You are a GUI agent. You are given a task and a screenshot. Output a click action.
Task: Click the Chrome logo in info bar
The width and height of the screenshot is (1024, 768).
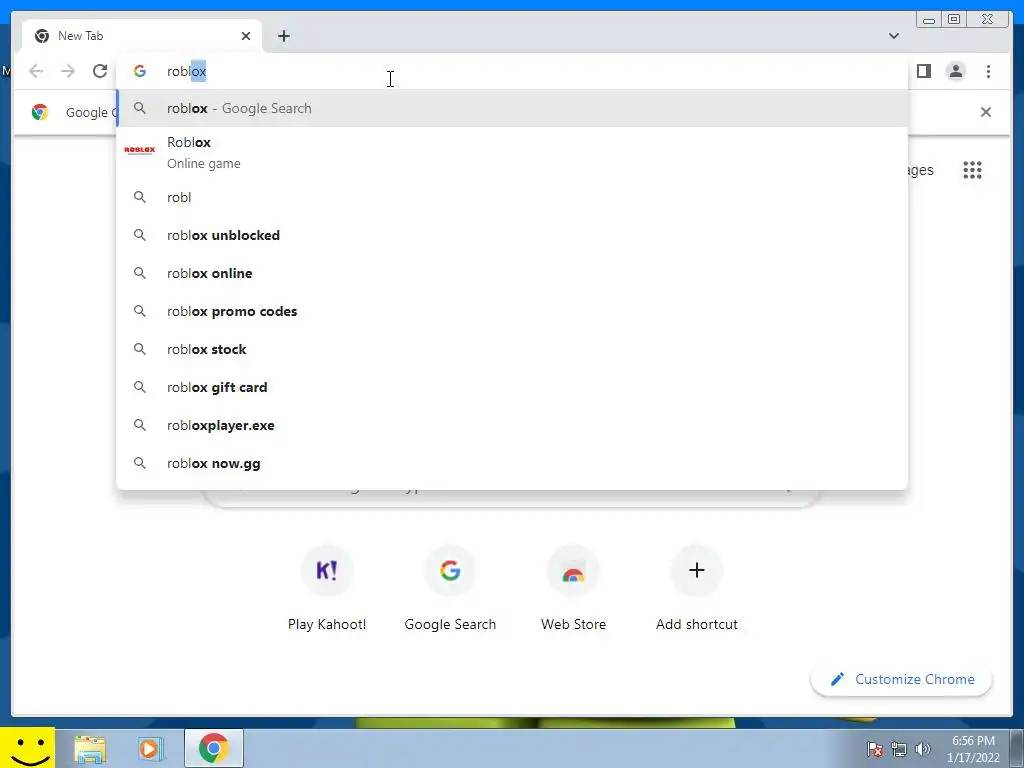tap(40, 112)
